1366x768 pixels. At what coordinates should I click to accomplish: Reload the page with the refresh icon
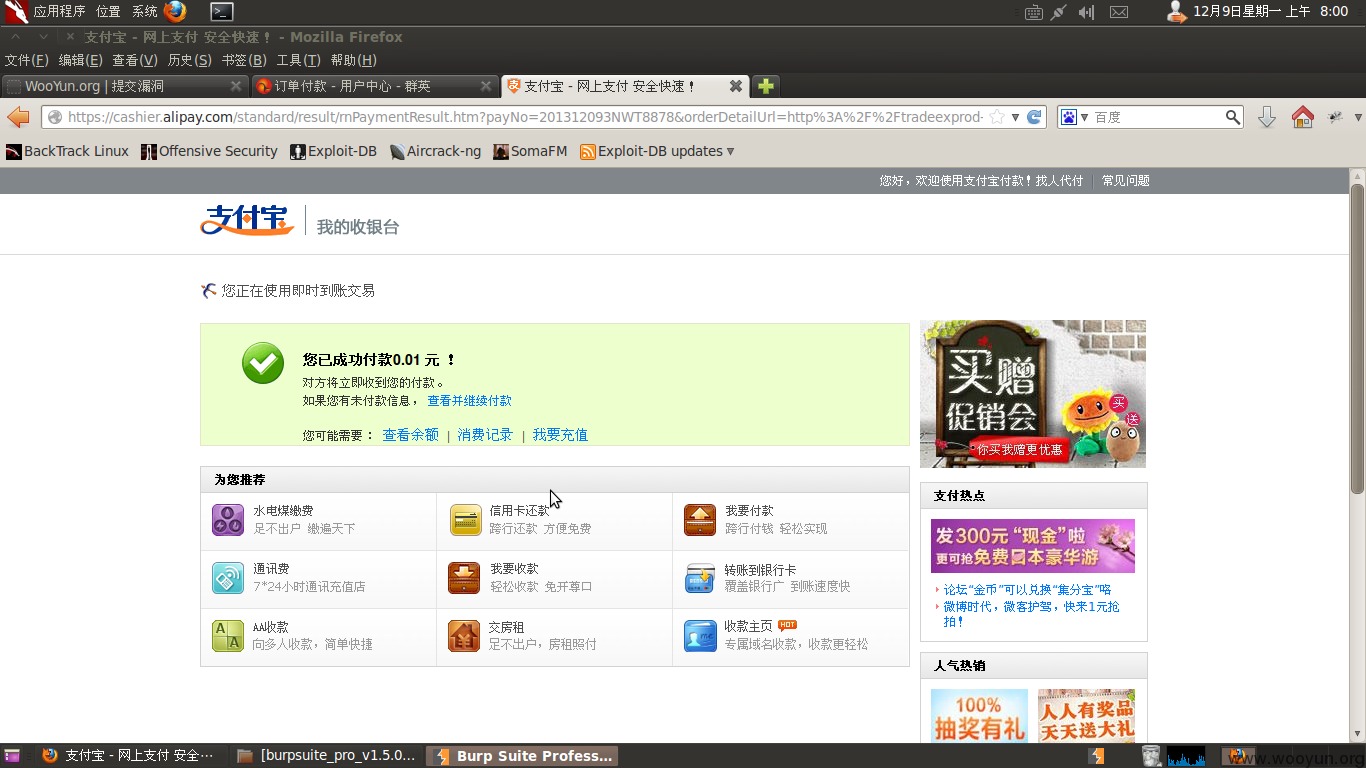click(1035, 117)
